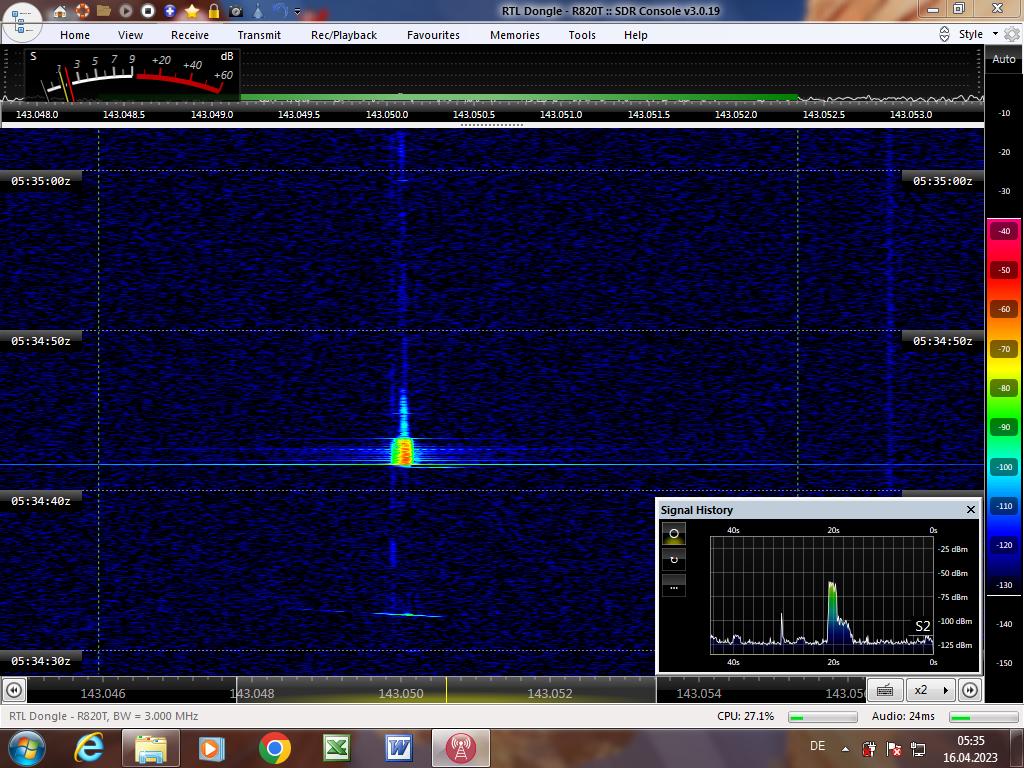This screenshot has width=1024, height=768.
Task: Click 143.052 on the bottom frequency navigator
Action: 549,694
